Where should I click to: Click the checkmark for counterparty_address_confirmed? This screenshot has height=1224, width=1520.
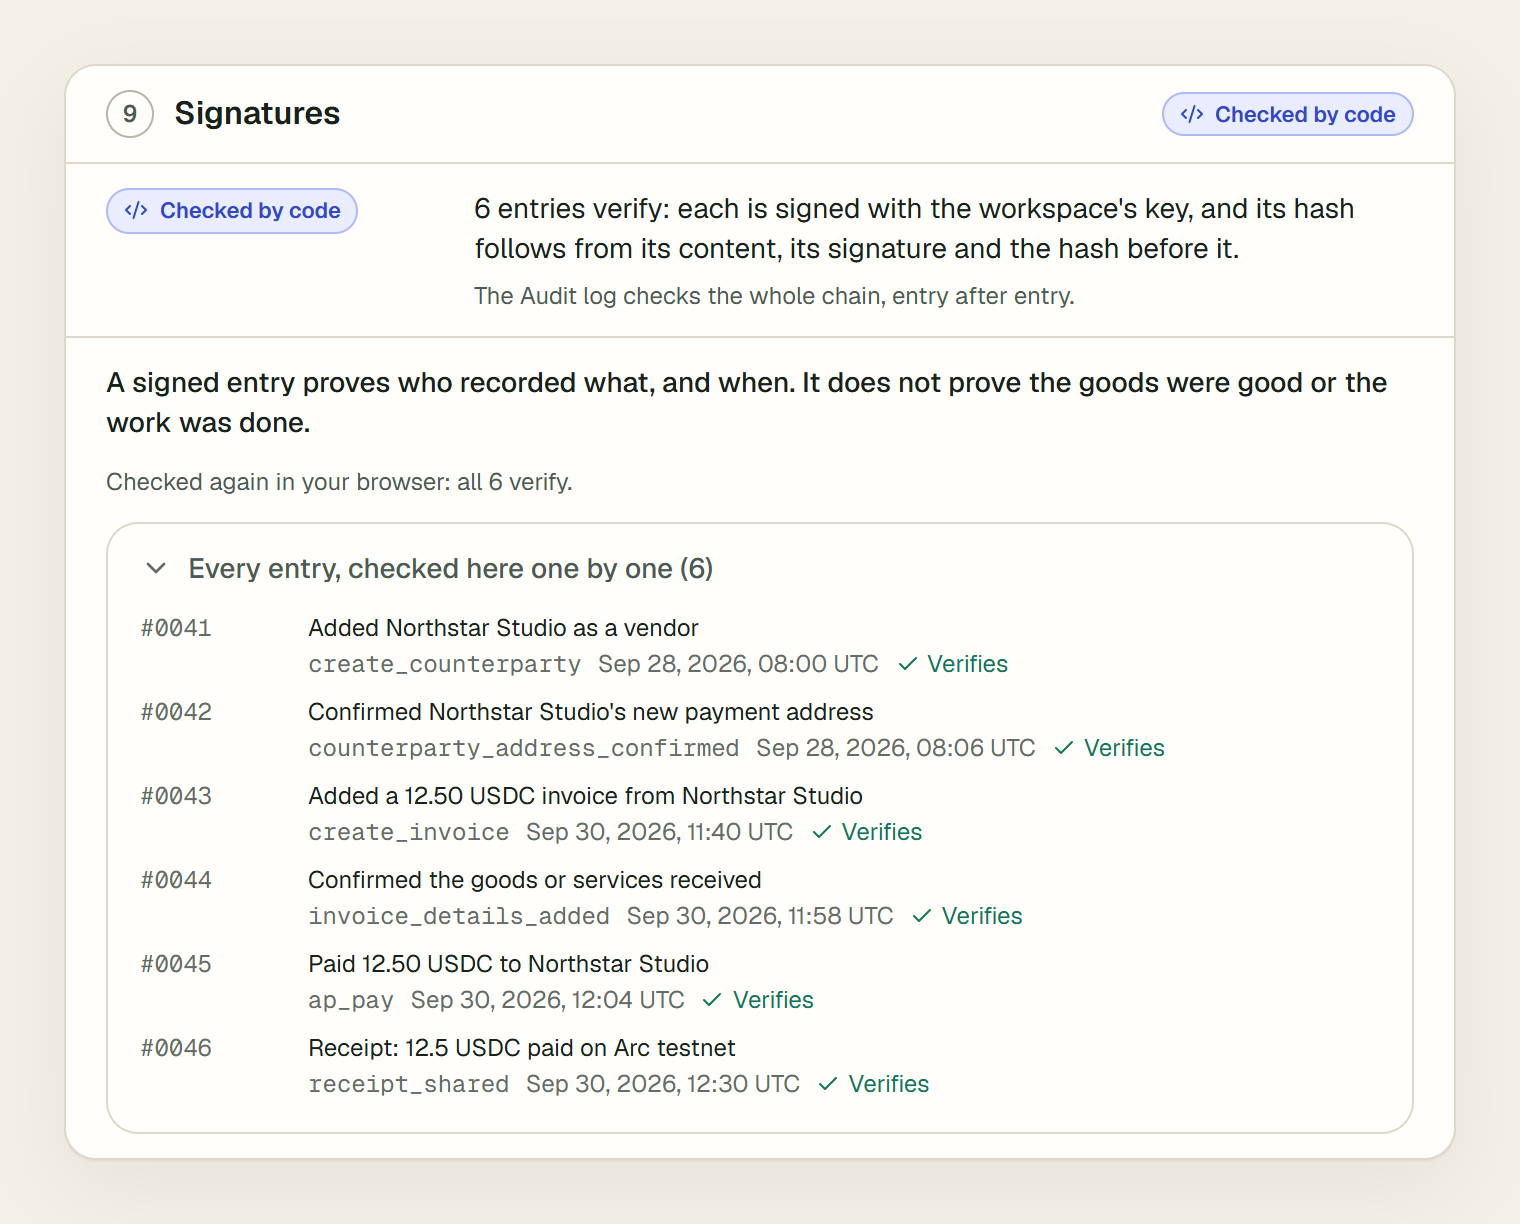pos(1064,748)
